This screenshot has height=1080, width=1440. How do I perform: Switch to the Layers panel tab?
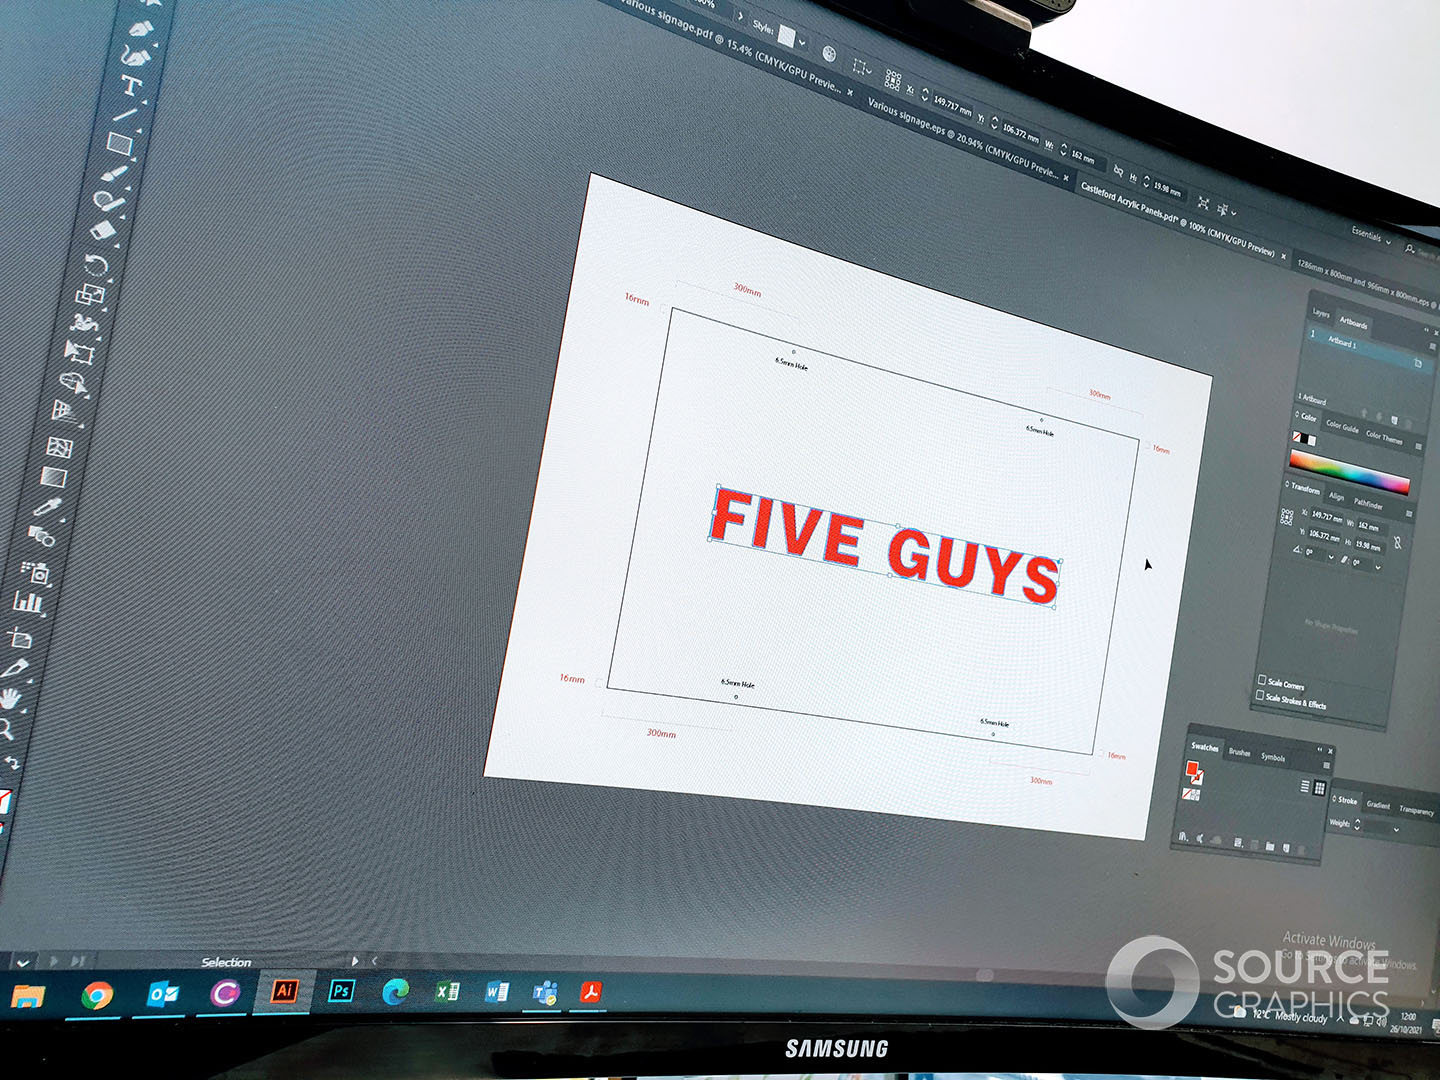1321,313
